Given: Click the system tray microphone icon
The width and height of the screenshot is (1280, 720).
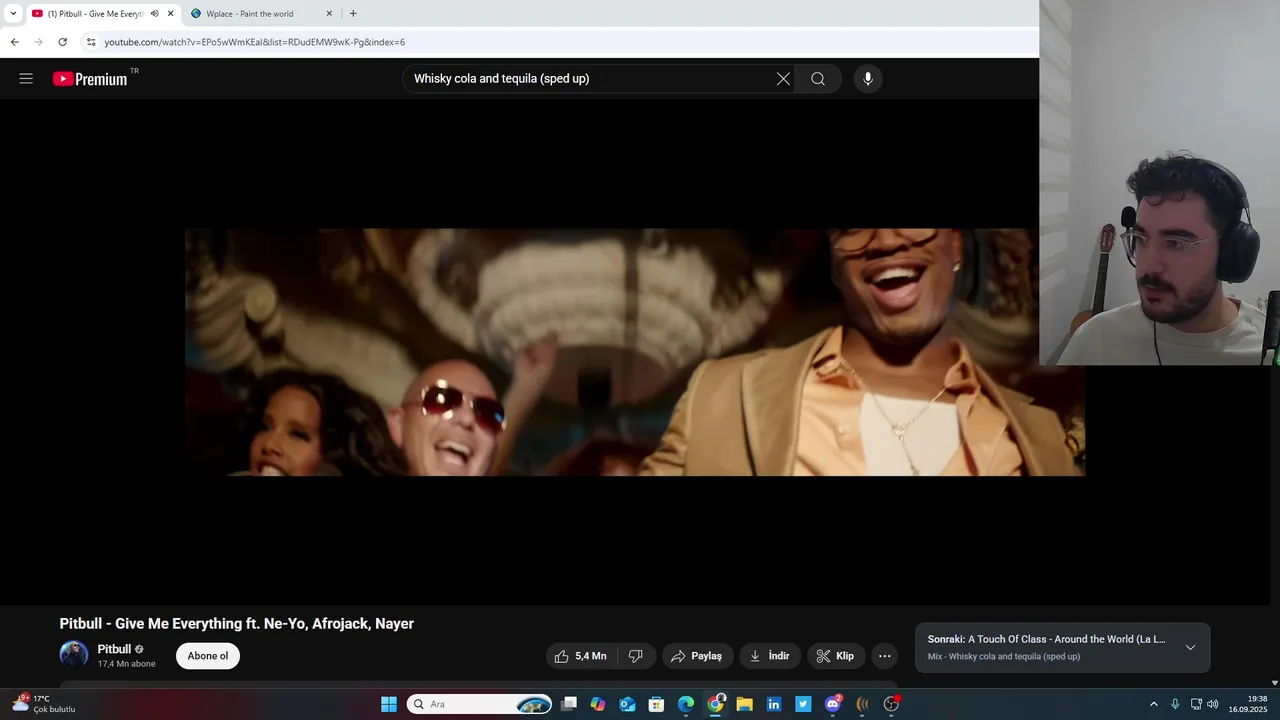Looking at the screenshot, I should [1175, 704].
